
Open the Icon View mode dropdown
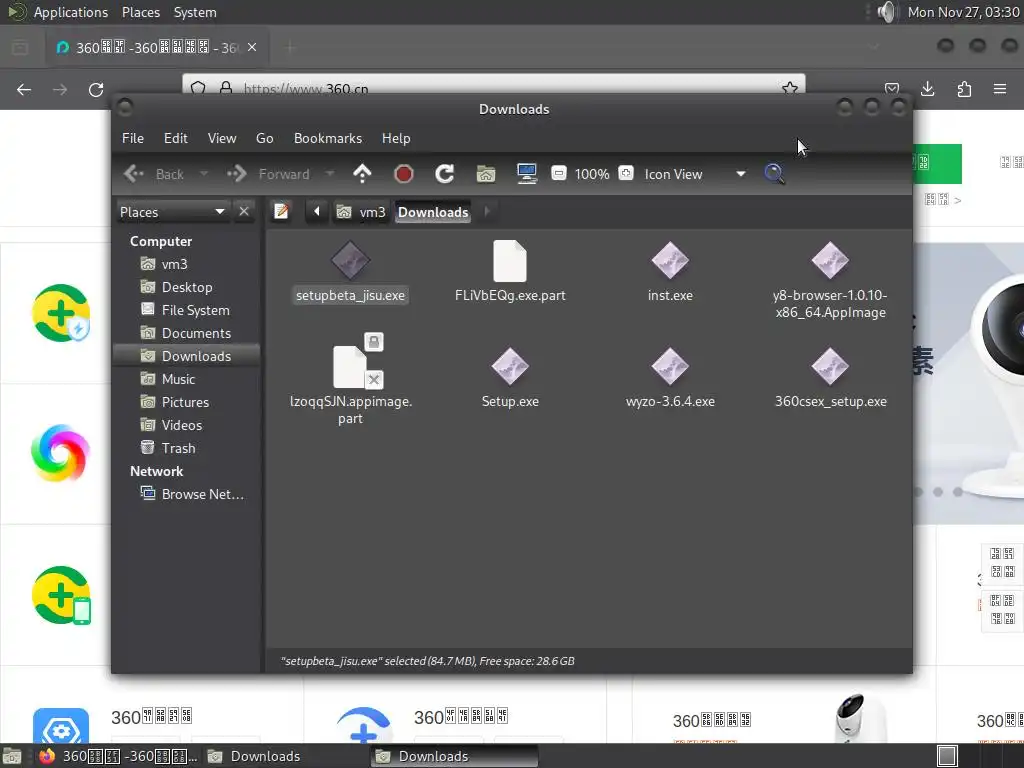(695, 174)
